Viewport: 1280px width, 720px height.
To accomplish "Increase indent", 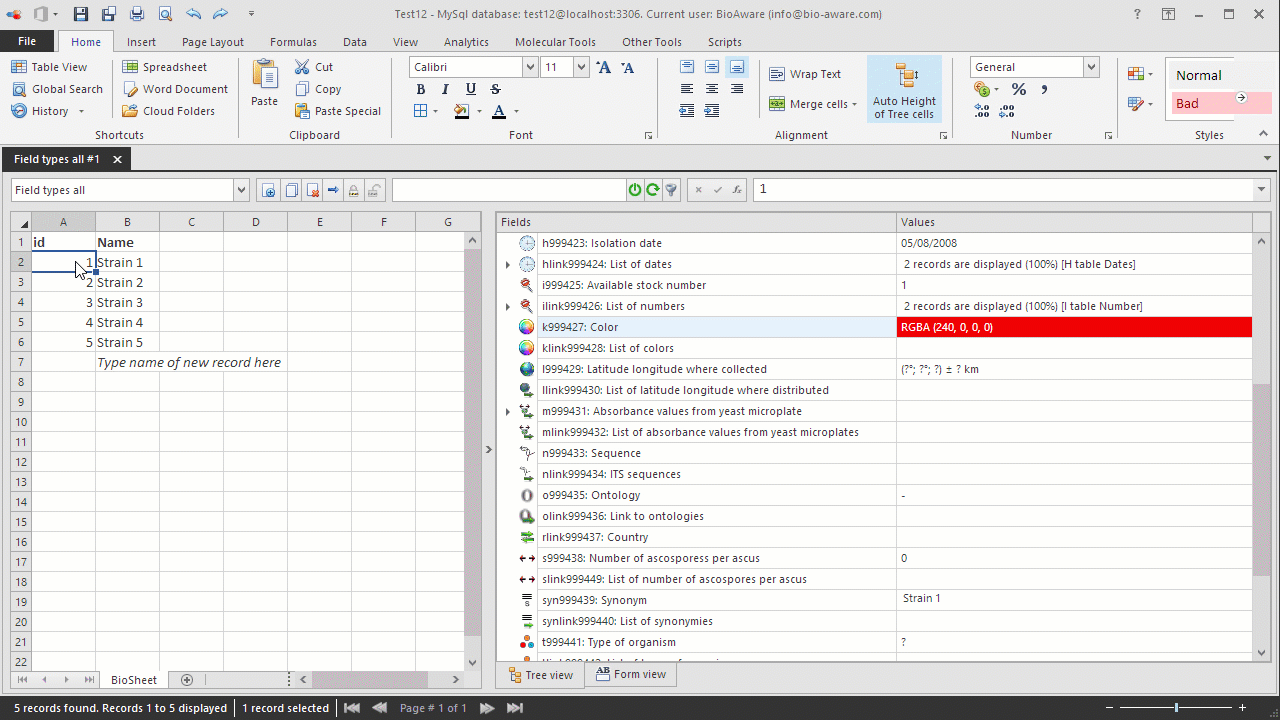I will 712,111.
